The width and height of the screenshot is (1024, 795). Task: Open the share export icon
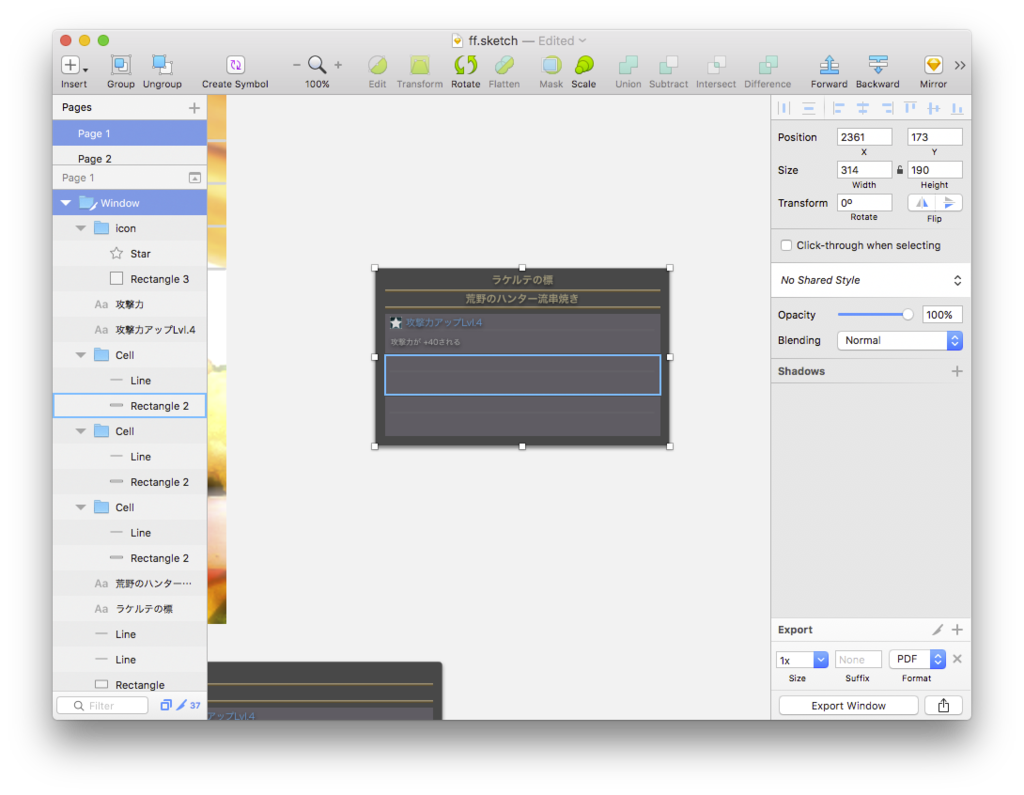pos(943,706)
